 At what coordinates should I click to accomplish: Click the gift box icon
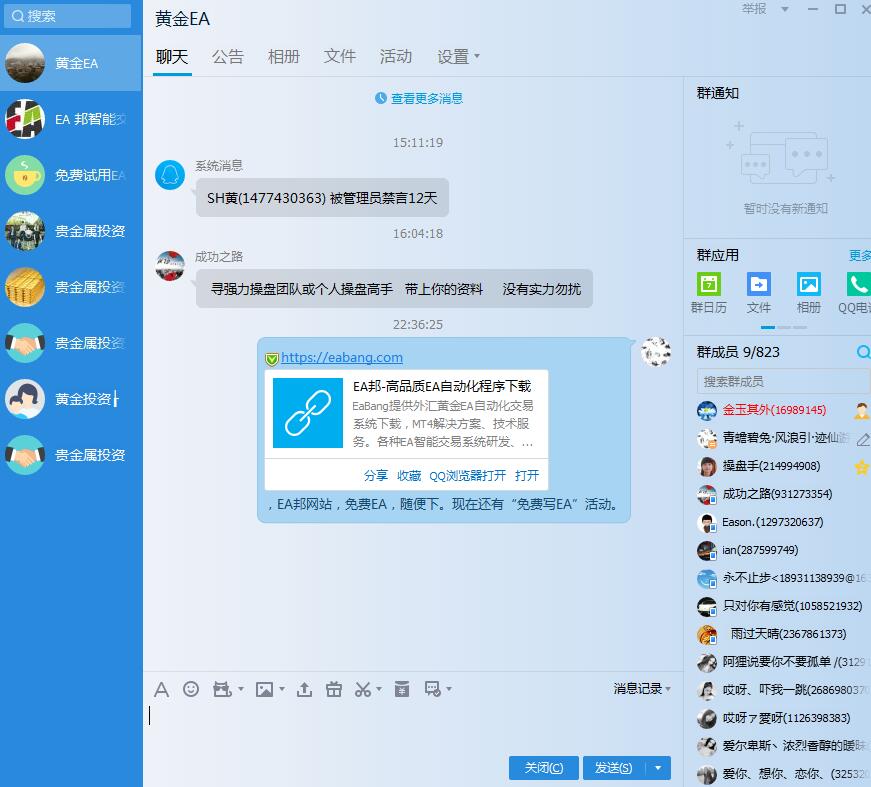point(334,689)
